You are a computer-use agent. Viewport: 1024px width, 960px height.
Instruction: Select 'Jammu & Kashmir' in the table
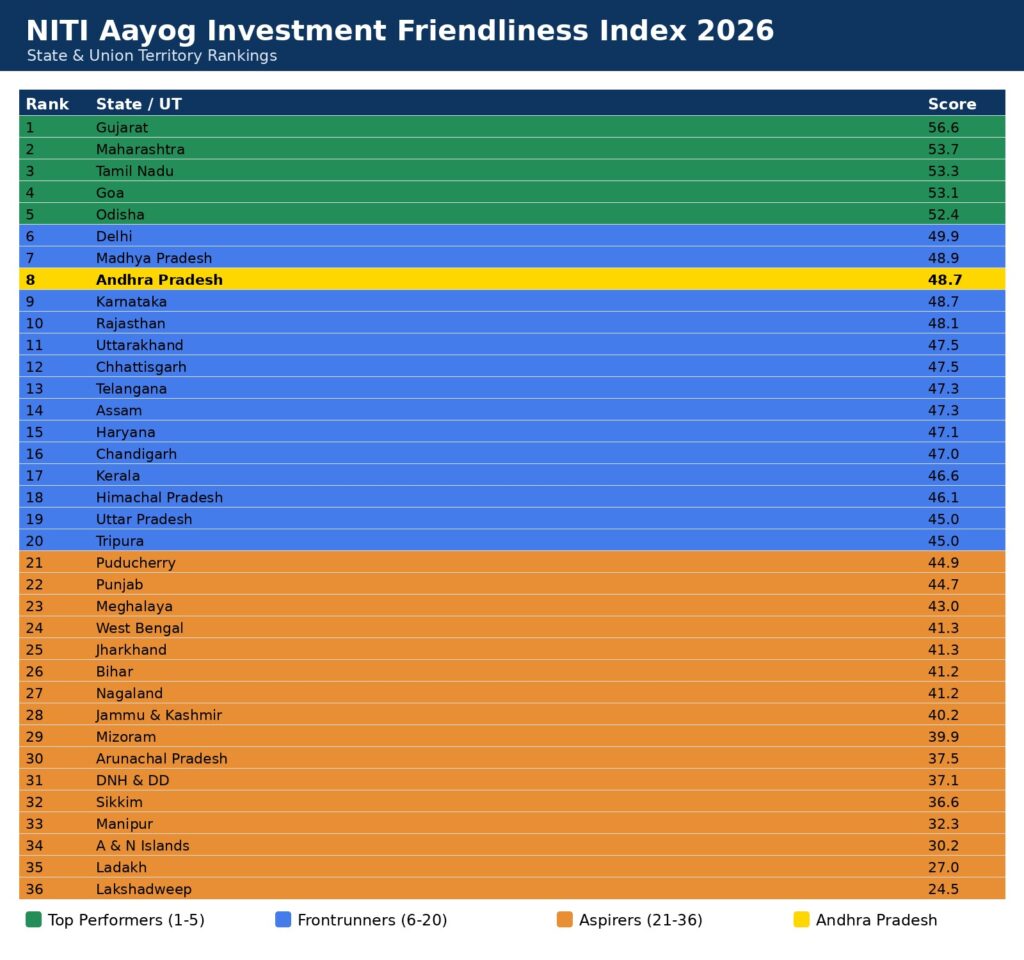pyautogui.click(x=159, y=715)
